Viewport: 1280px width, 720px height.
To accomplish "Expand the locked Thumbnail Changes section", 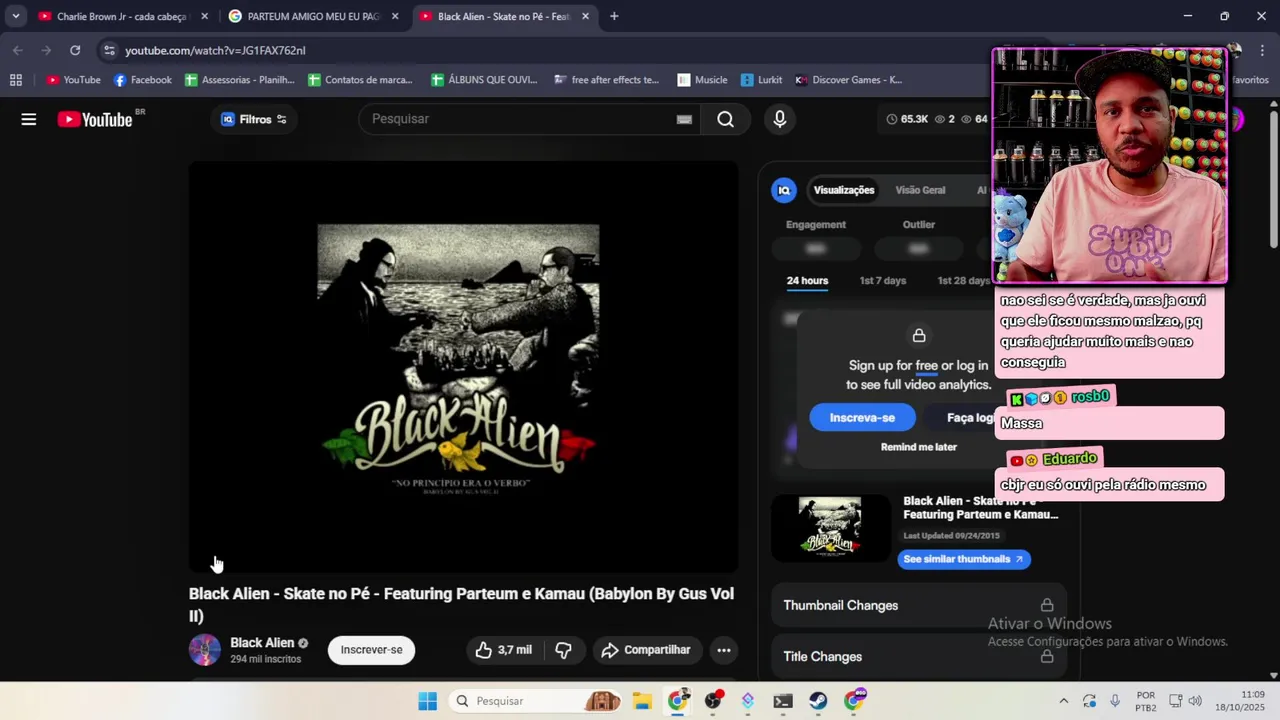I will coord(918,605).
